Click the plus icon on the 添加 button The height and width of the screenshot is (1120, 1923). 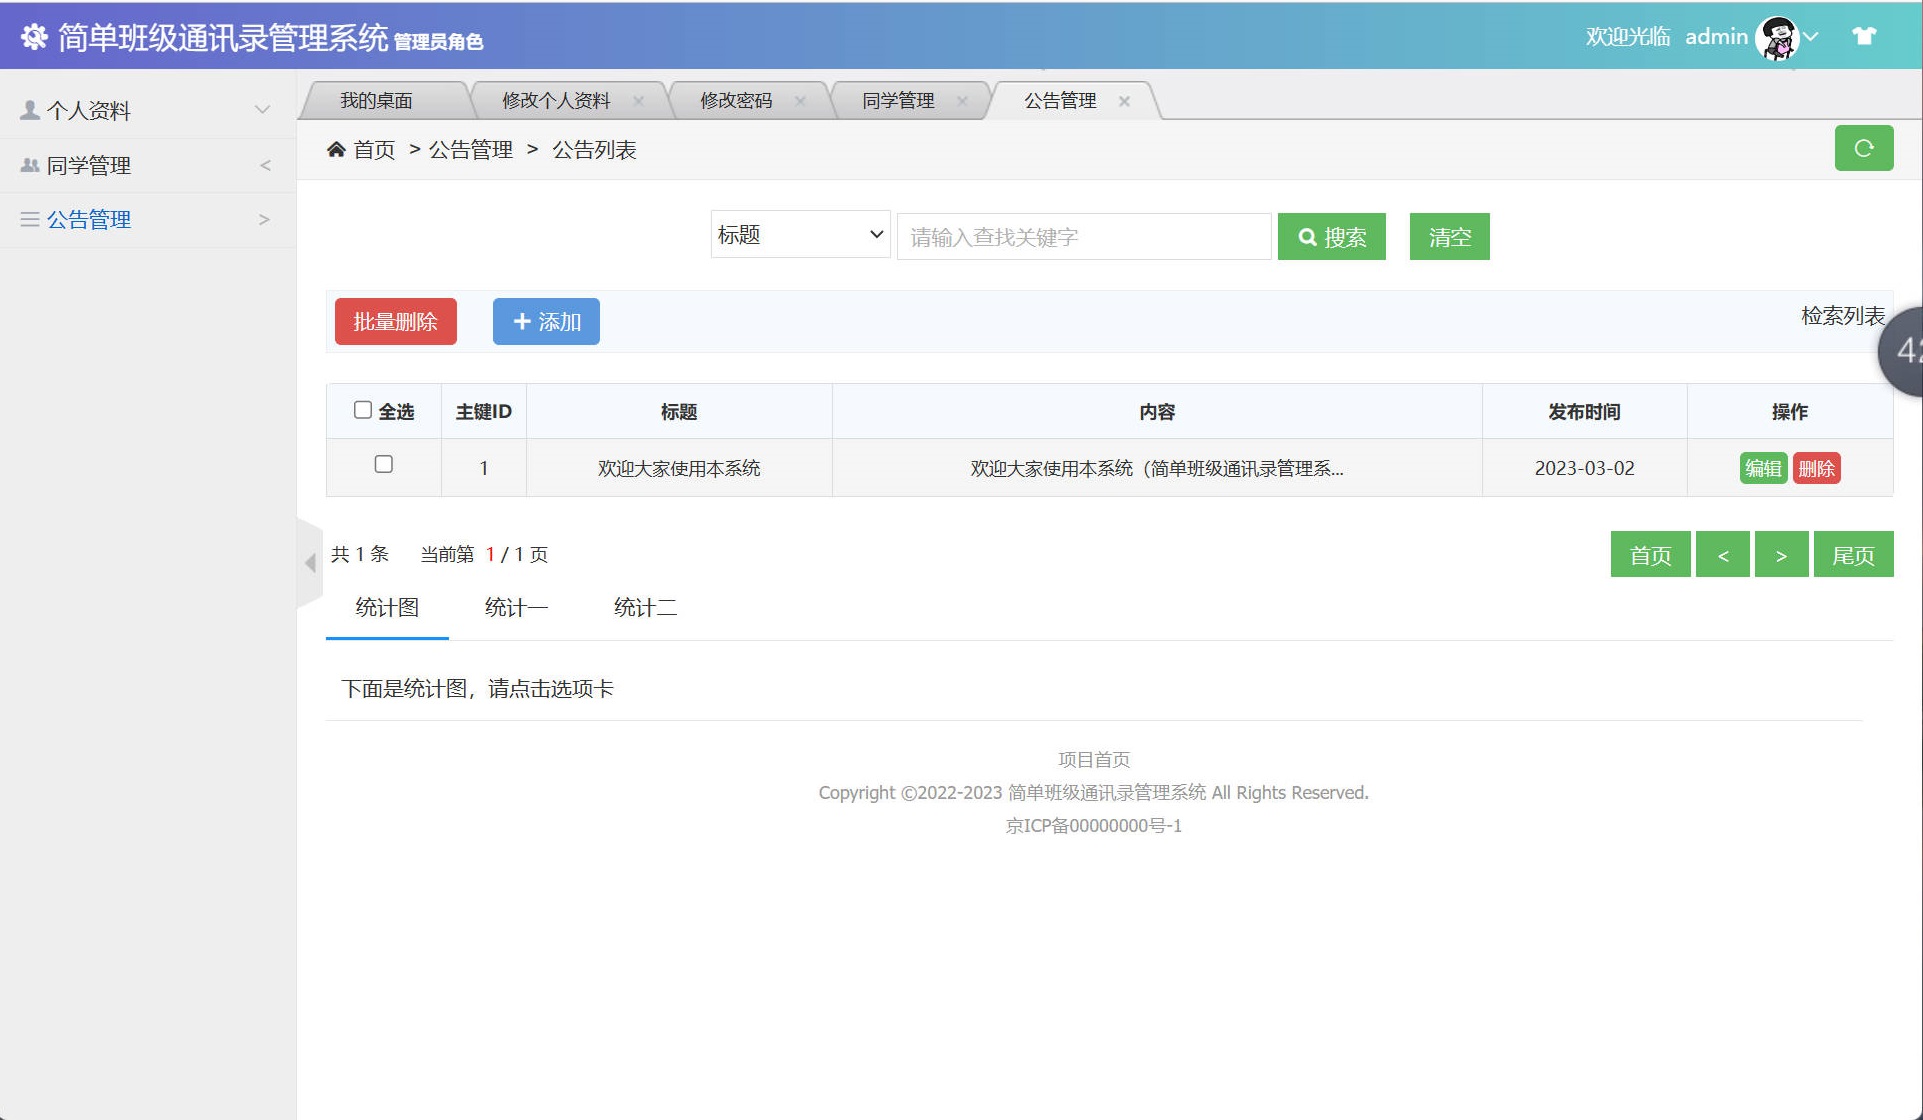pyautogui.click(x=522, y=321)
